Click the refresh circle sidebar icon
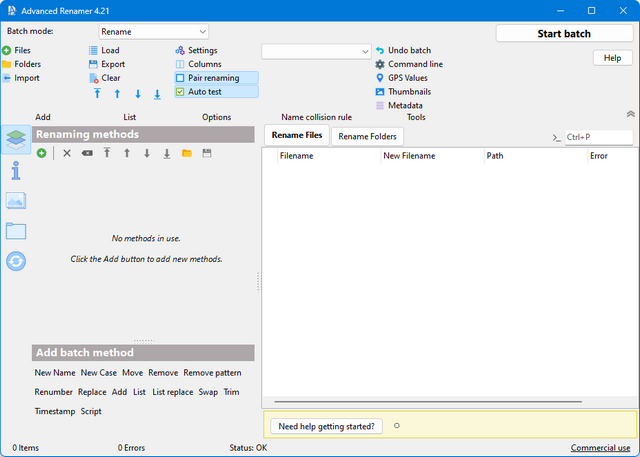Screen dimensions: 640x457 [16, 261]
